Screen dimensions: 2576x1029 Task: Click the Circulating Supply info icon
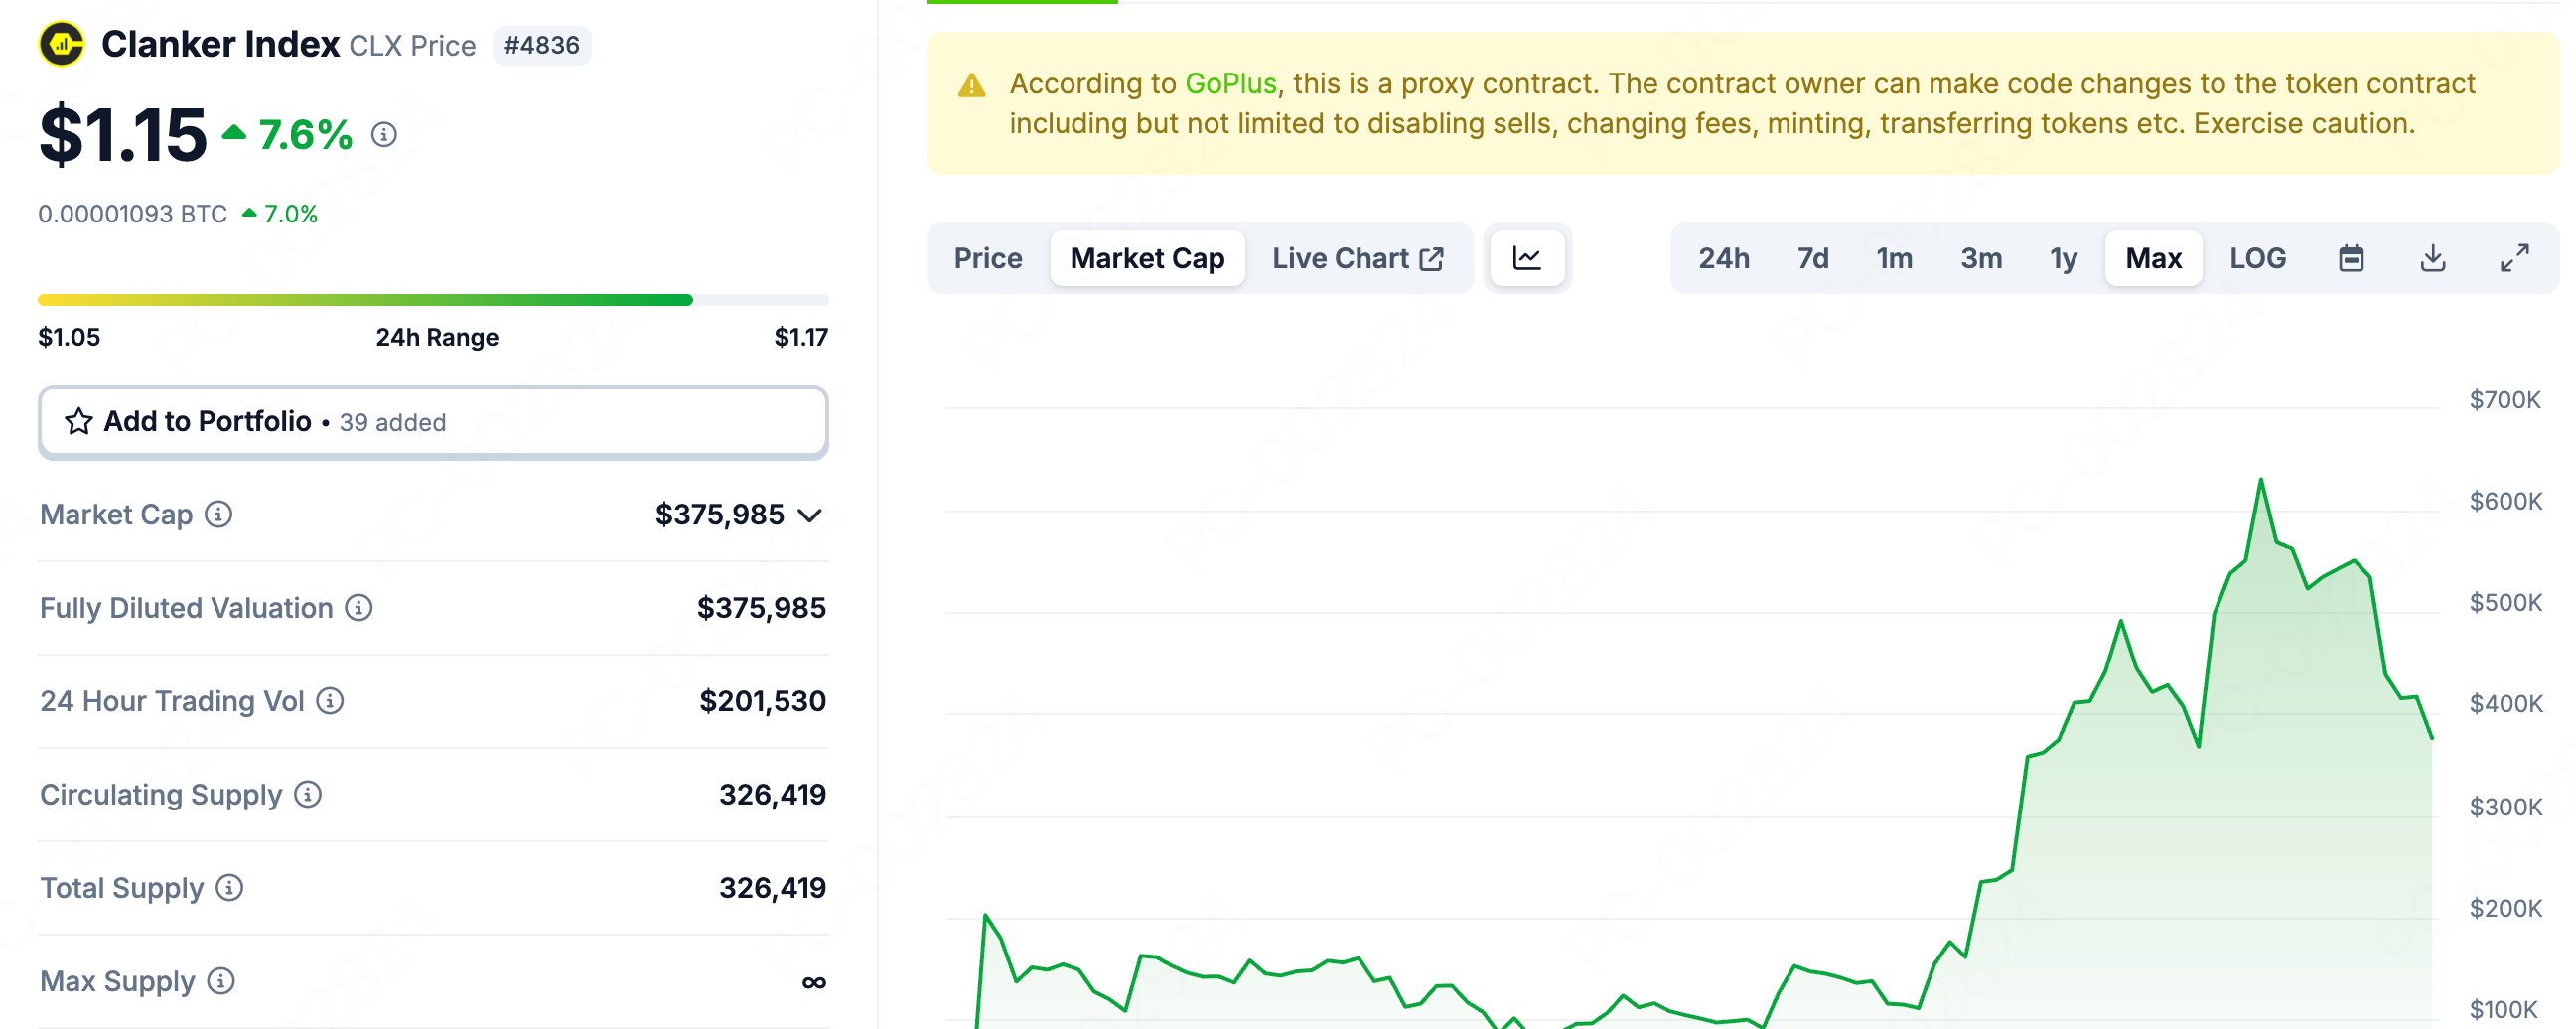308,794
